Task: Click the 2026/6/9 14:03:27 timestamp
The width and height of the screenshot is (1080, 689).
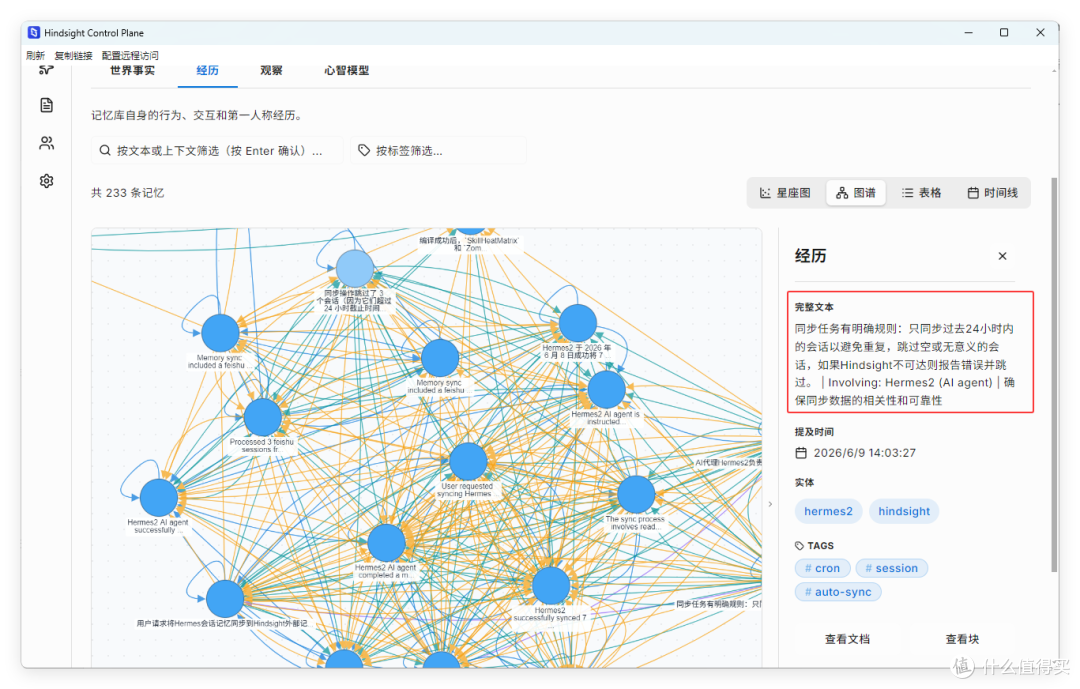Action: coord(864,453)
